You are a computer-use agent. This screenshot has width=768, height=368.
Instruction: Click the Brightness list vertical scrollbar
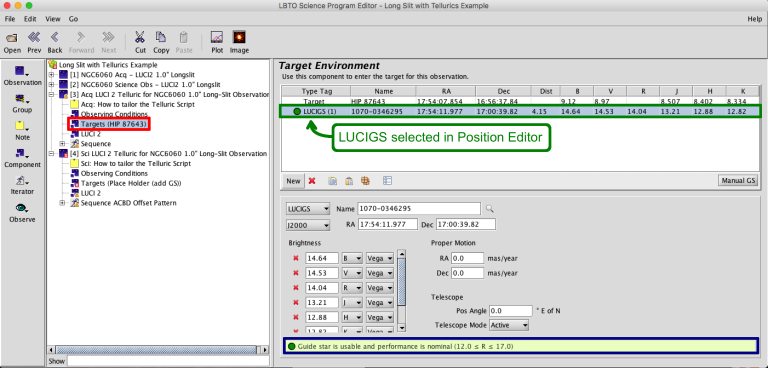(x=402, y=291)
